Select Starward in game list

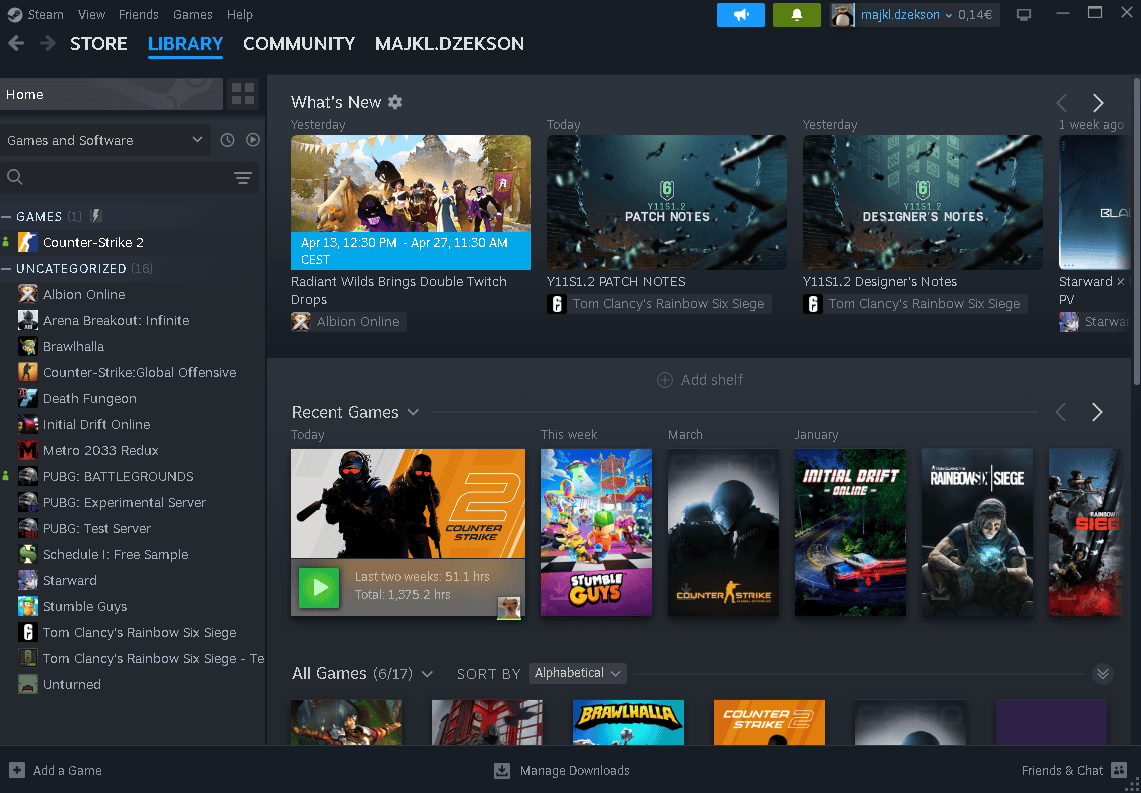point(133,581)
